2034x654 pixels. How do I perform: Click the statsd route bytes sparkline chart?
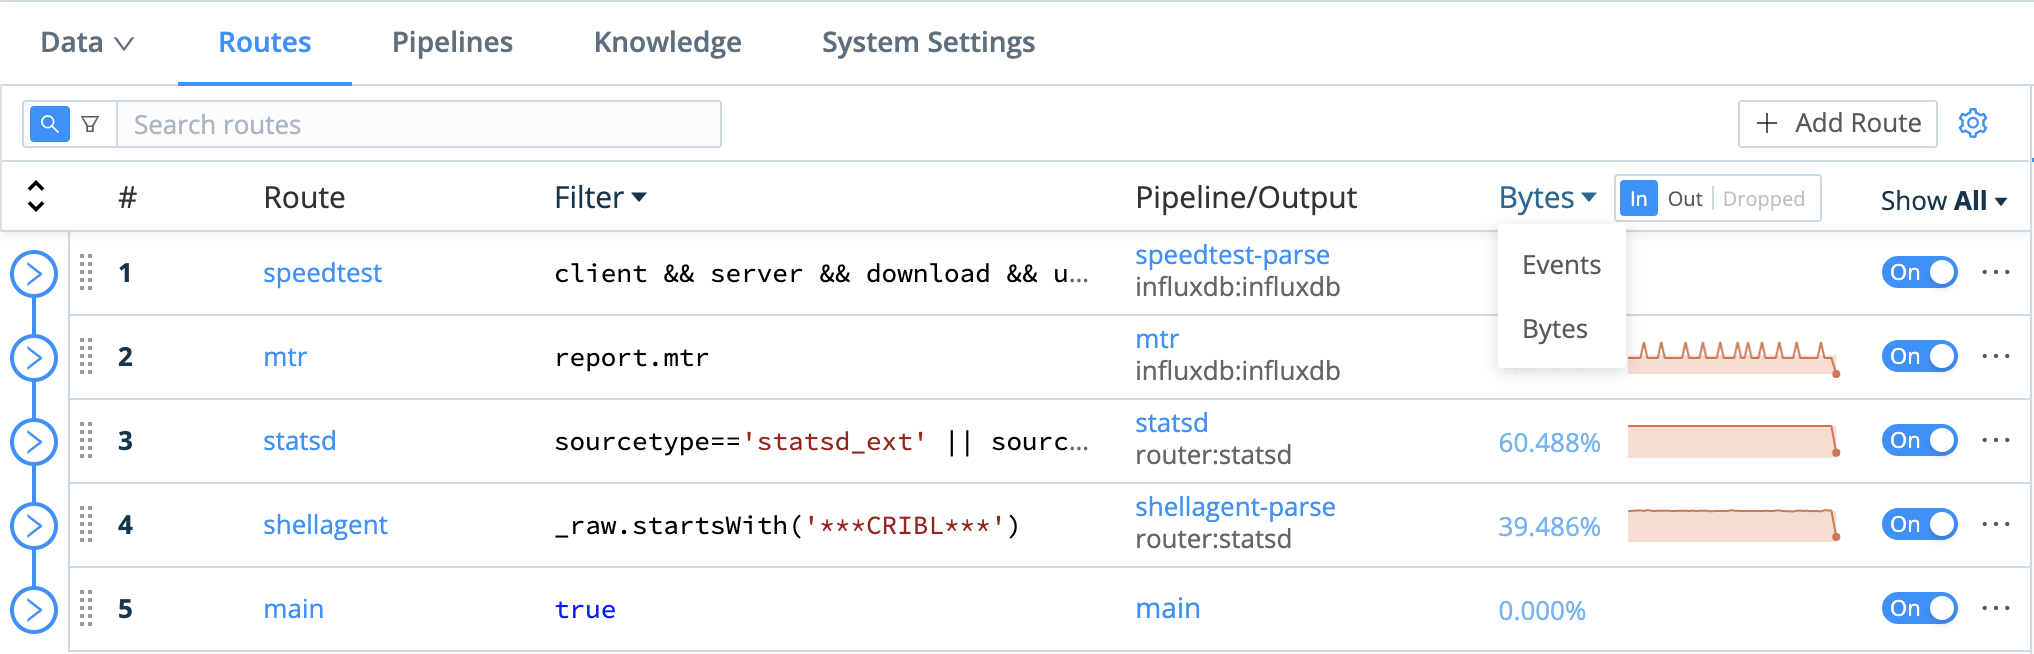click(1732, 441)
